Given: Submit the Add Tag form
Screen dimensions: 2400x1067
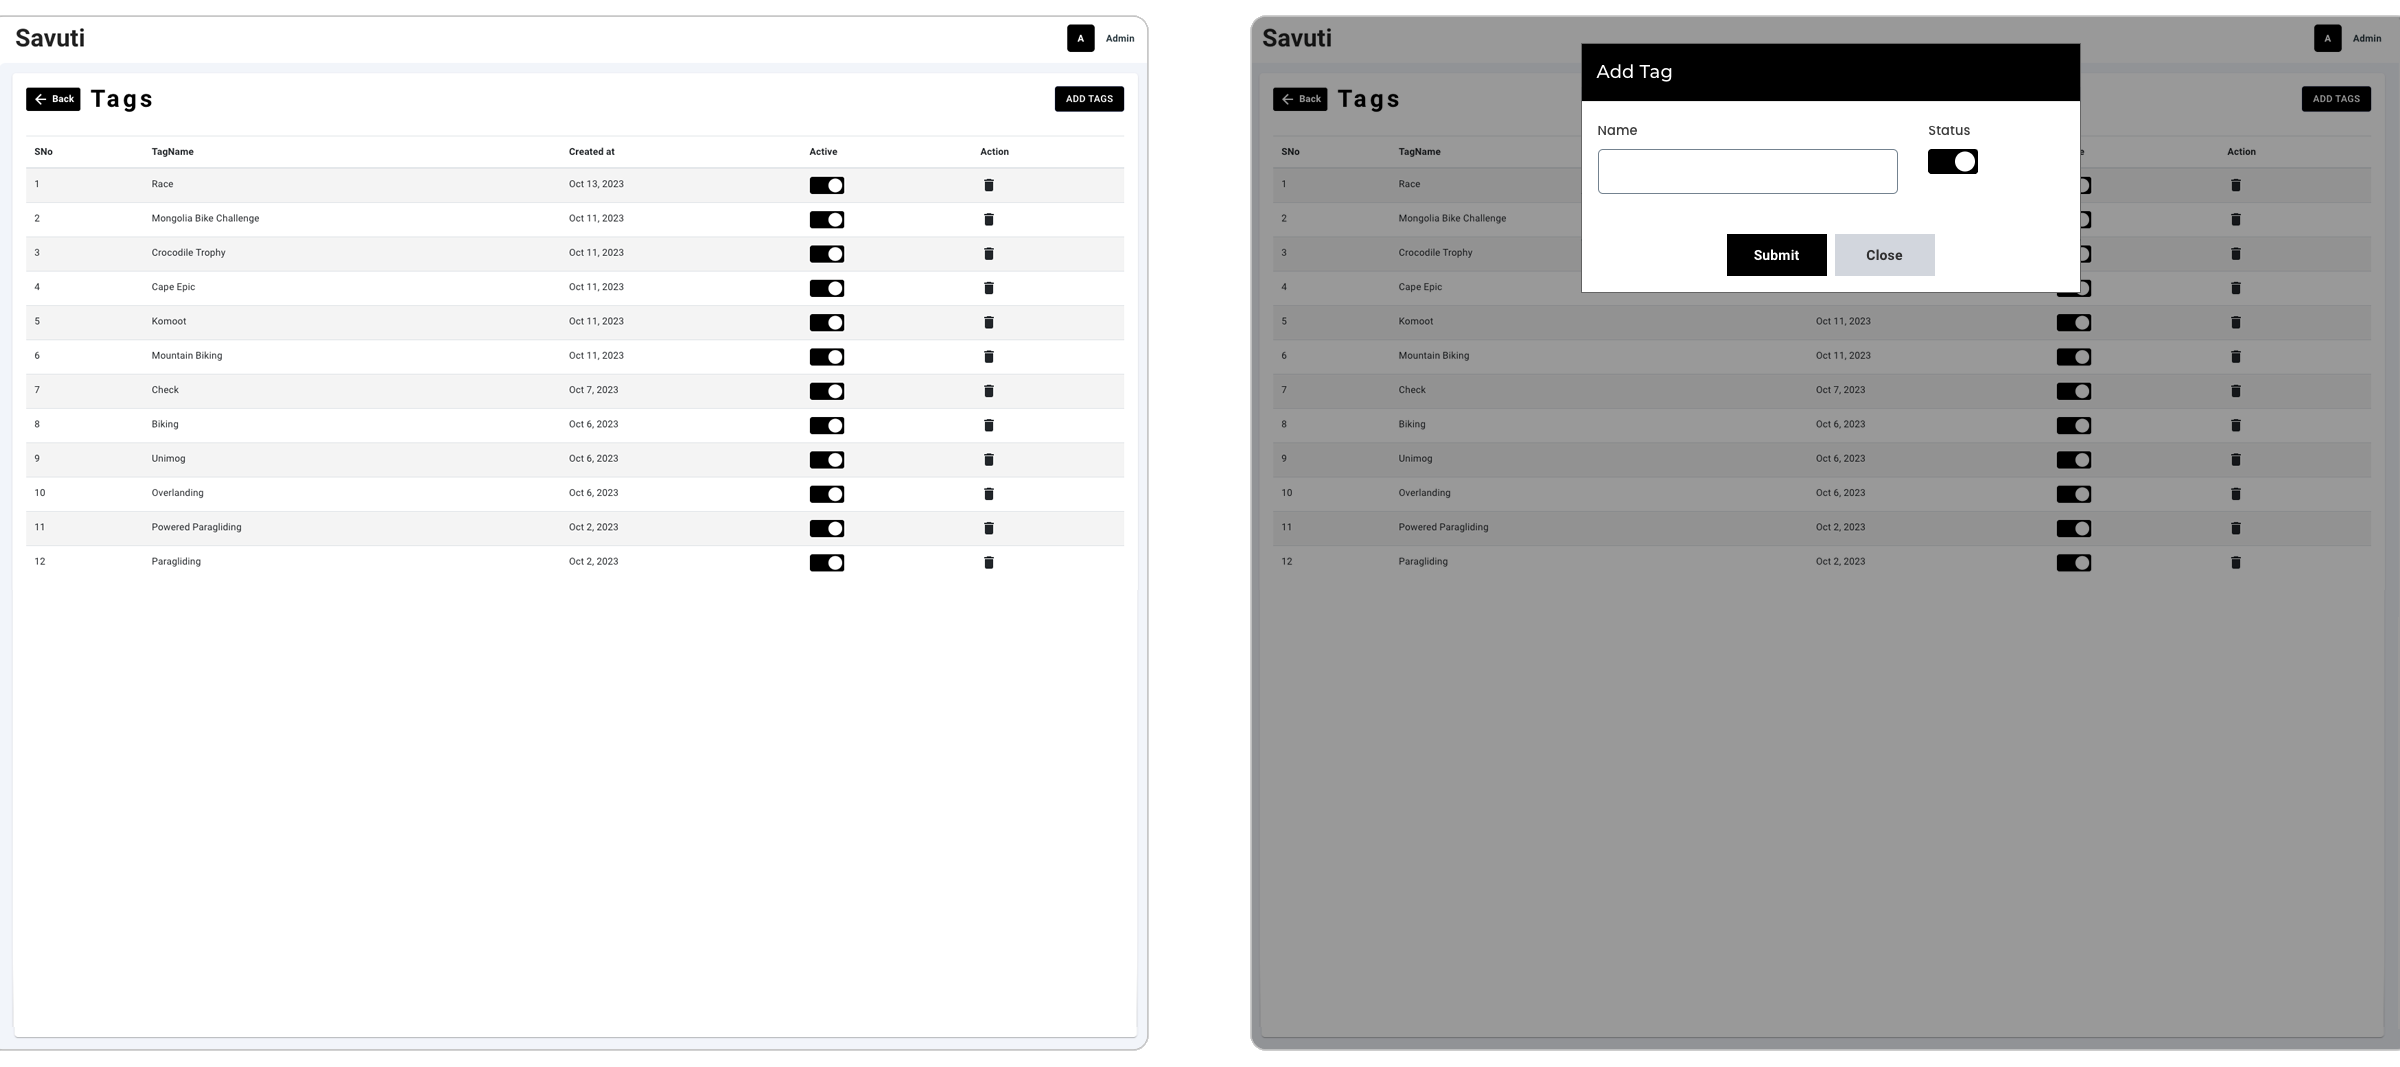Looking at the screenshot, I should [x=1776, y=255].
